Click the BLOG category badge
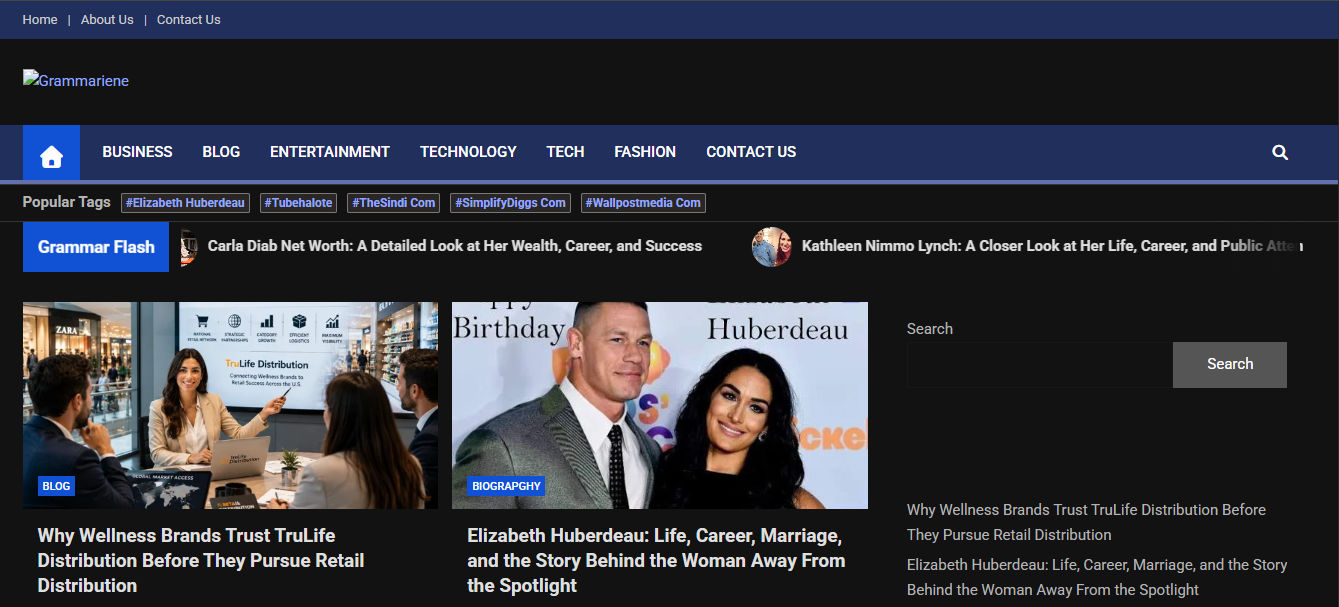The width and height of the screenshot is (1339, 607). [56, 486]
